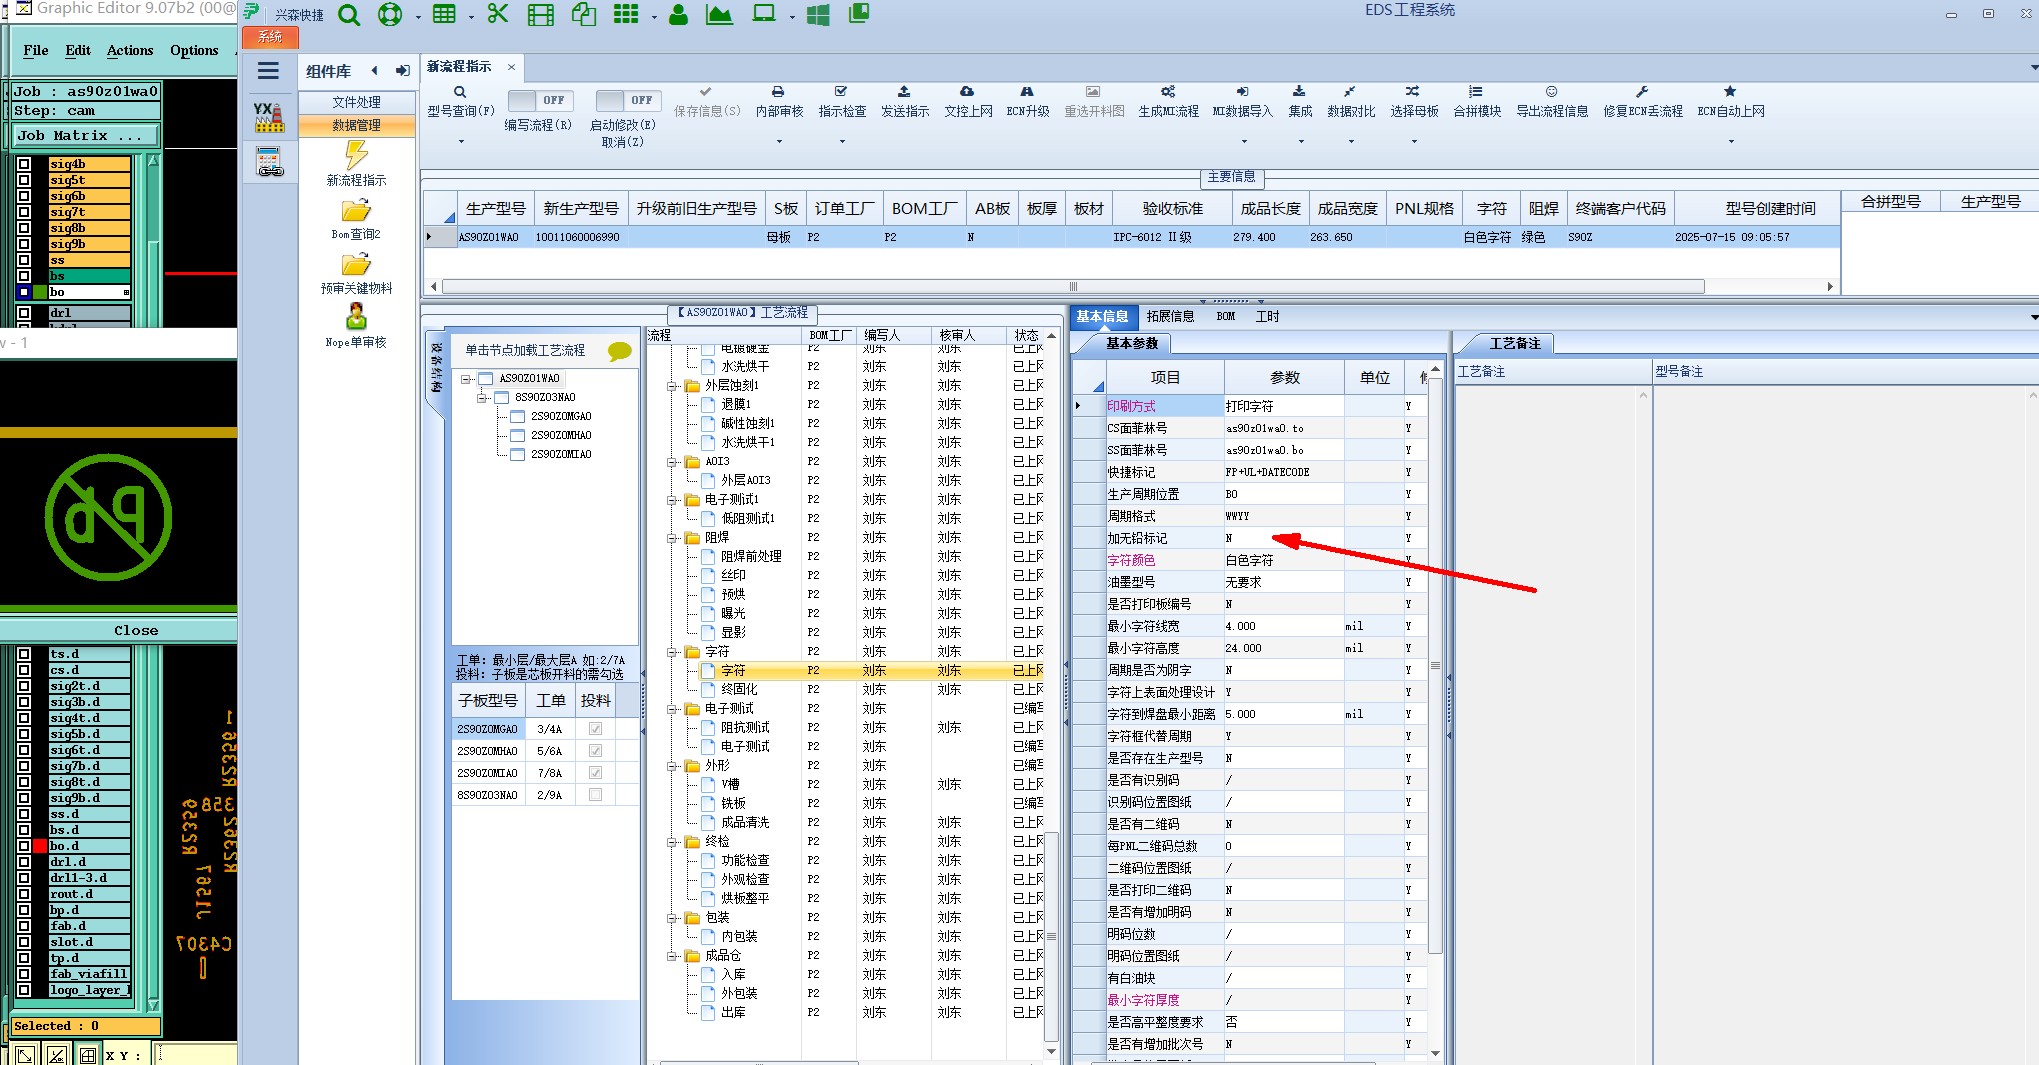Click 指示检查 toolbar button
The width and height of the screenshot is (2039, 1065).
[842, 101]
